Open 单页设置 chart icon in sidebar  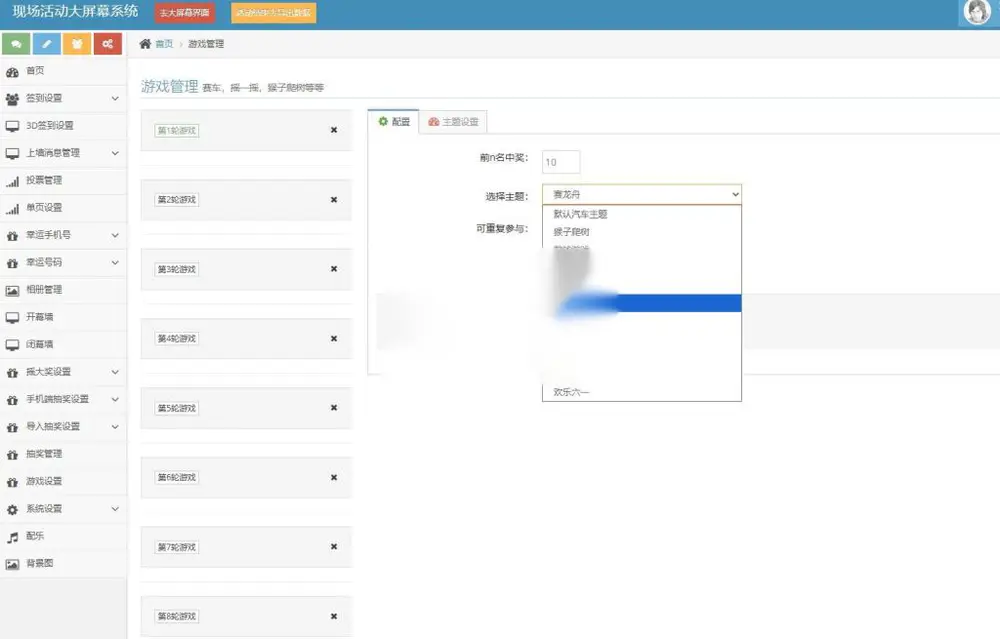point(12,209)
